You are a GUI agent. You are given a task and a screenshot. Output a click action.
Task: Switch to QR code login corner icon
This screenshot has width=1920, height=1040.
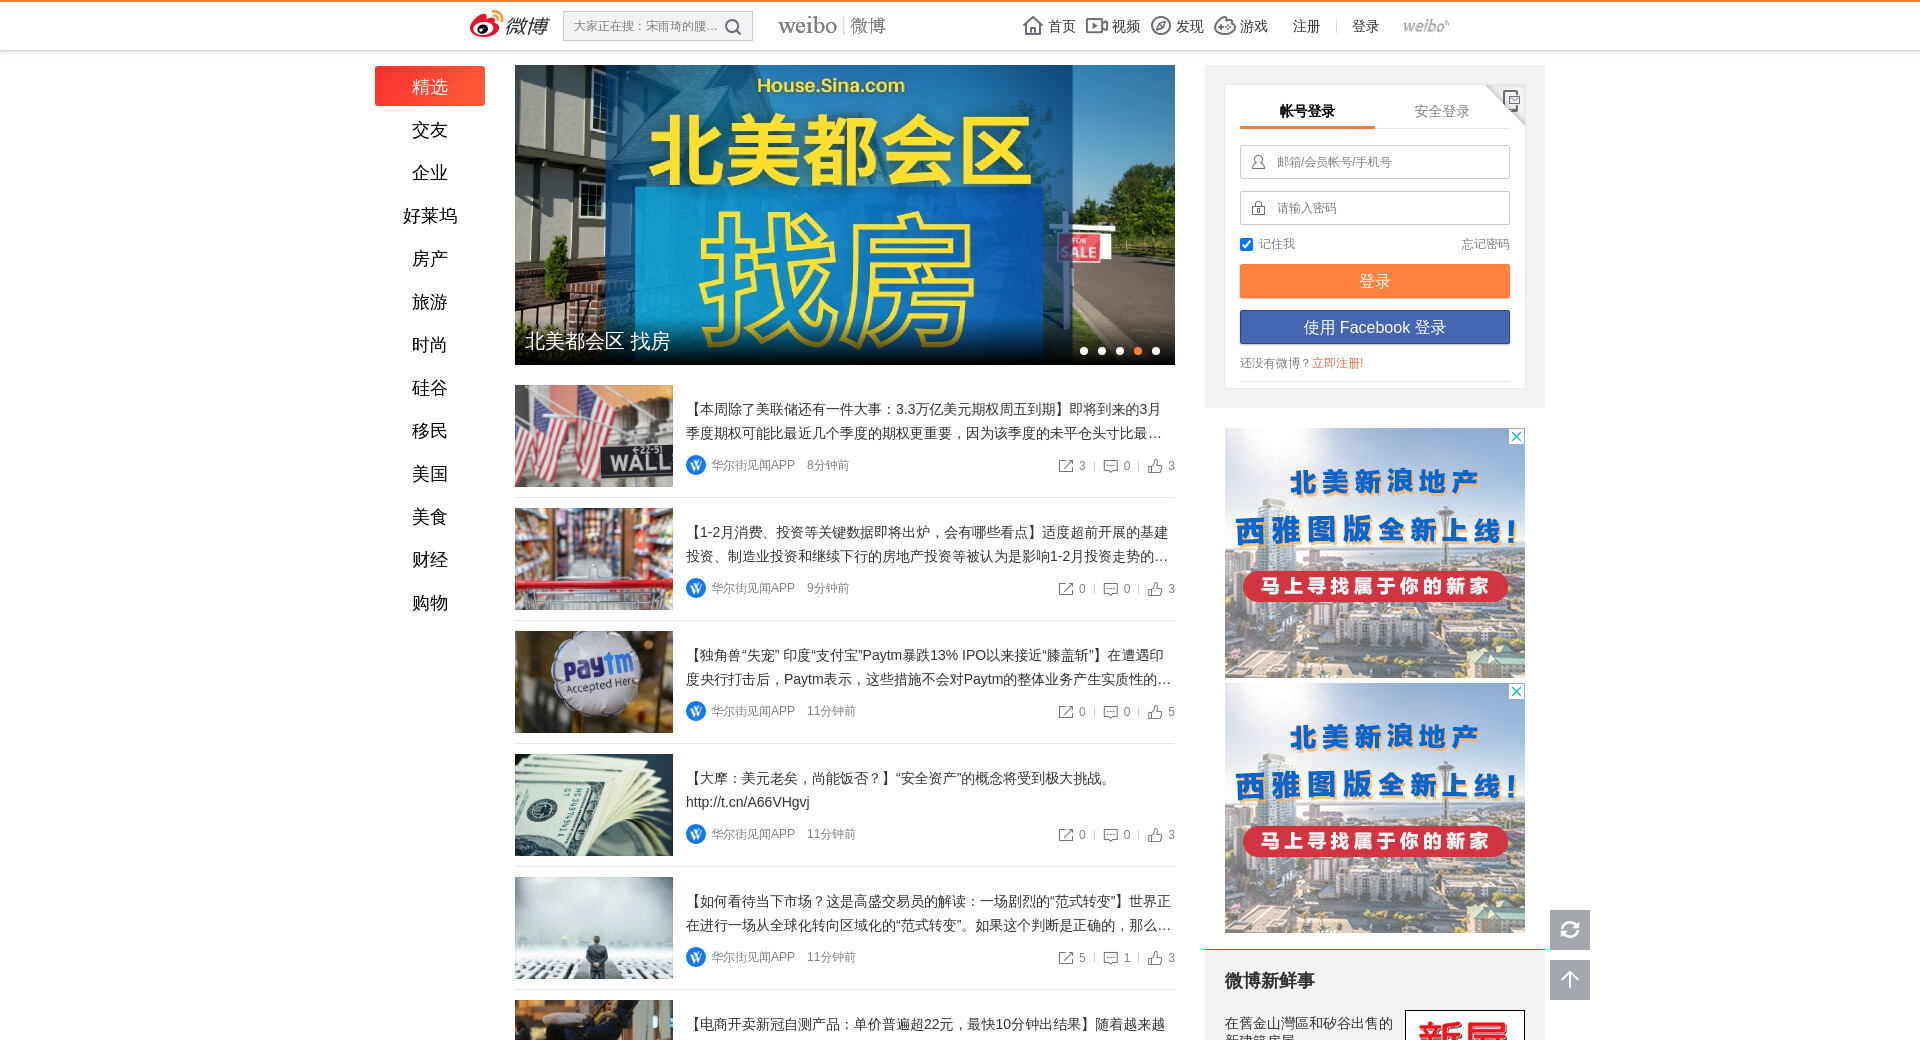1511,100
